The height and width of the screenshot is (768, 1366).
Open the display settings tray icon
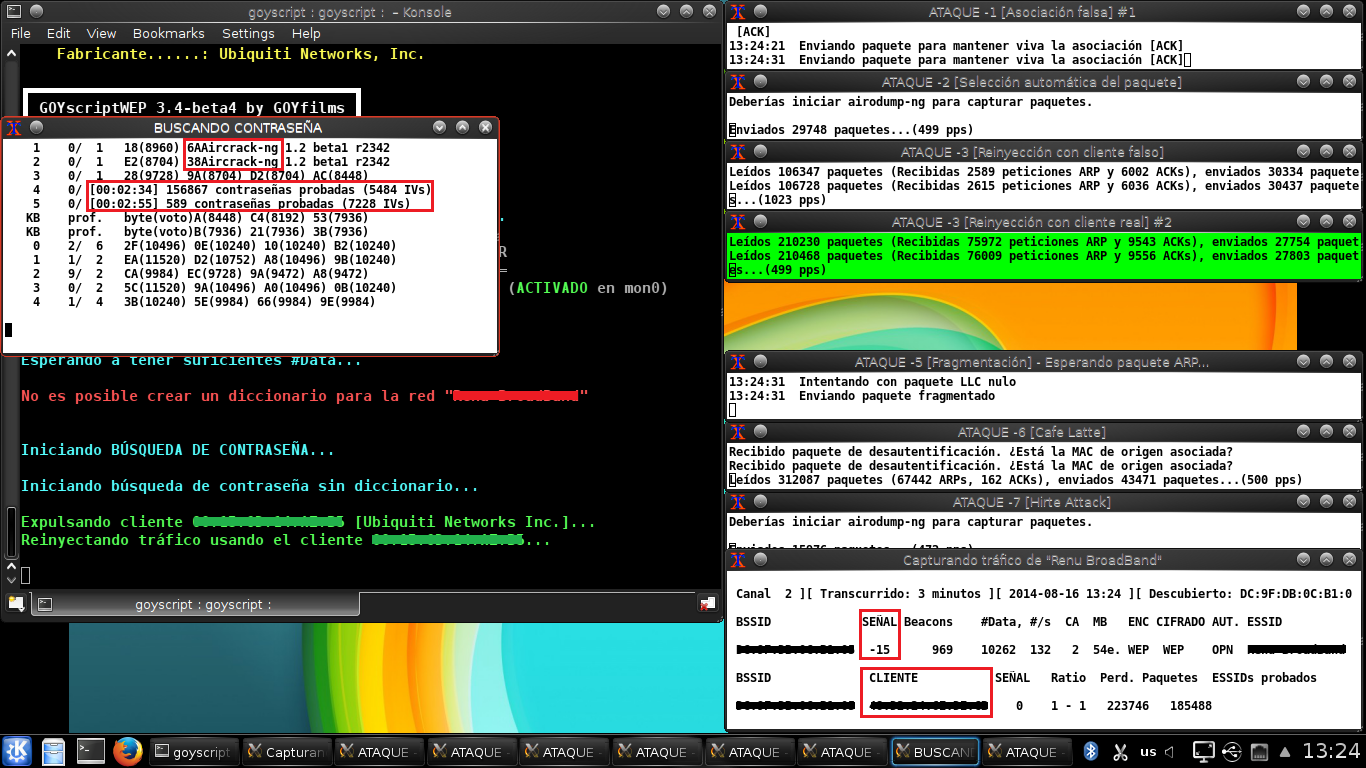pyautogui.click(x=1204, y=751)
